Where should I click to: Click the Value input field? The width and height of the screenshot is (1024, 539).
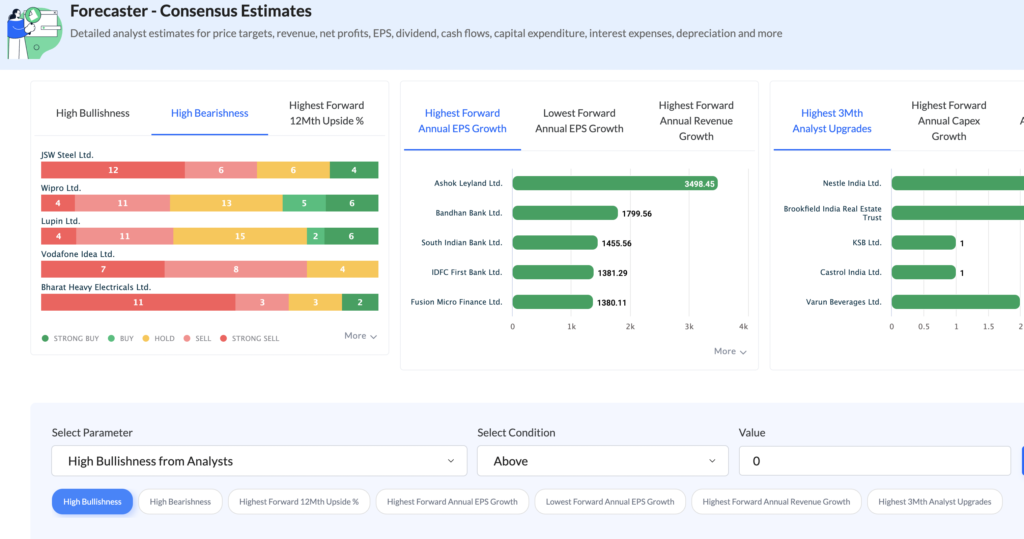875,461
